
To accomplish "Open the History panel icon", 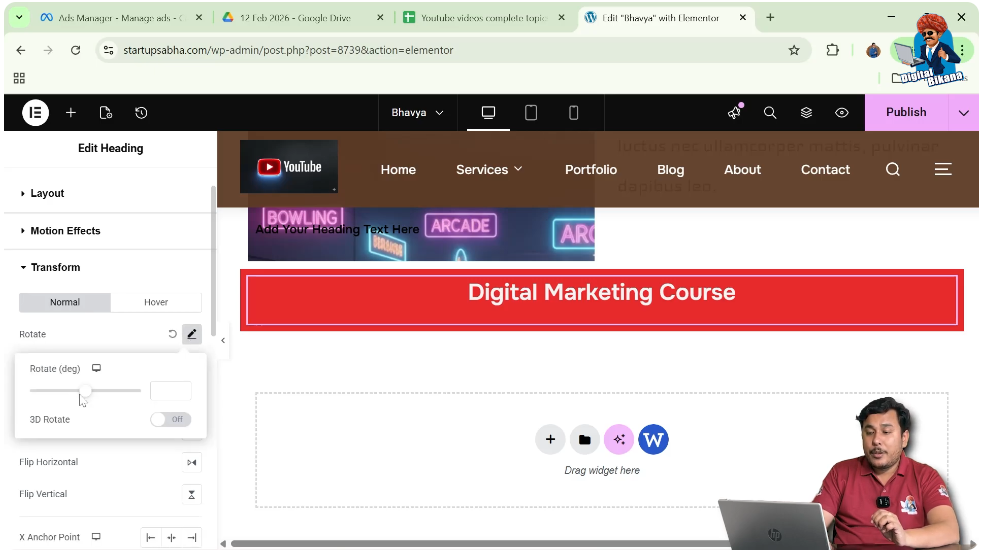I will pyautogui.click(x=141, y=113).
